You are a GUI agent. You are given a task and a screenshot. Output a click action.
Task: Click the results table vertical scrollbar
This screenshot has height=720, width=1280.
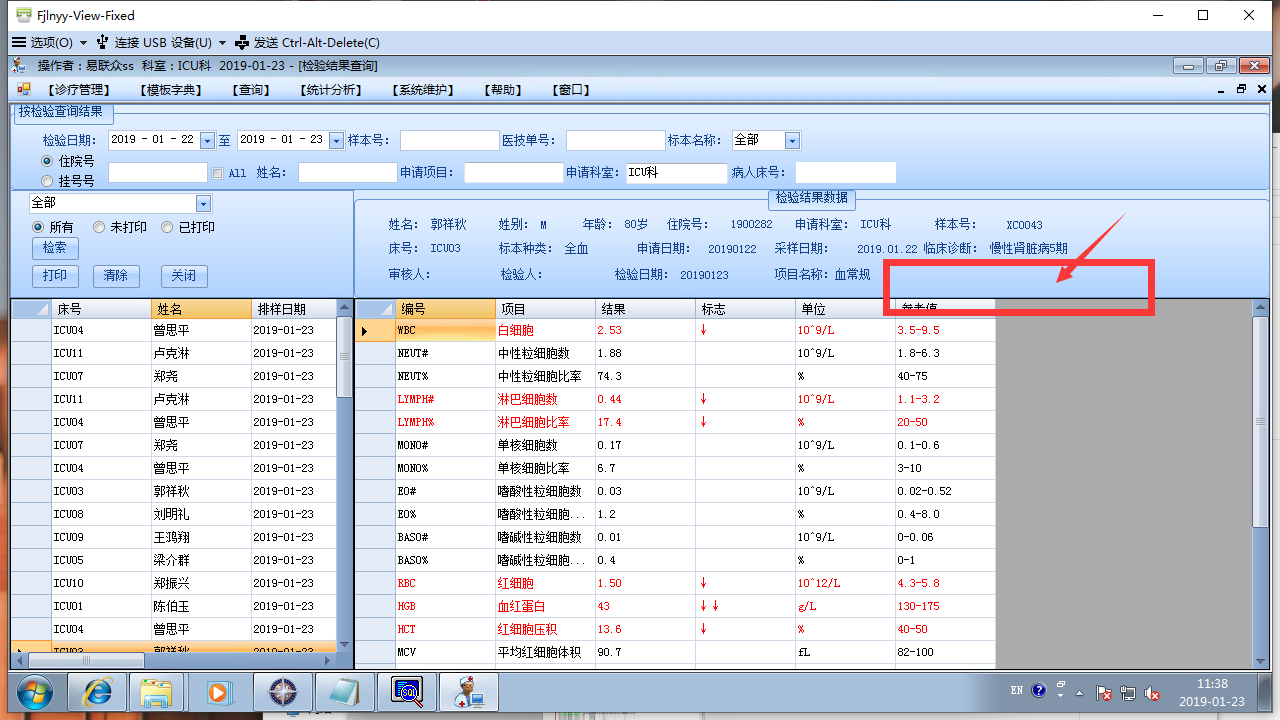coord(1260,482)
